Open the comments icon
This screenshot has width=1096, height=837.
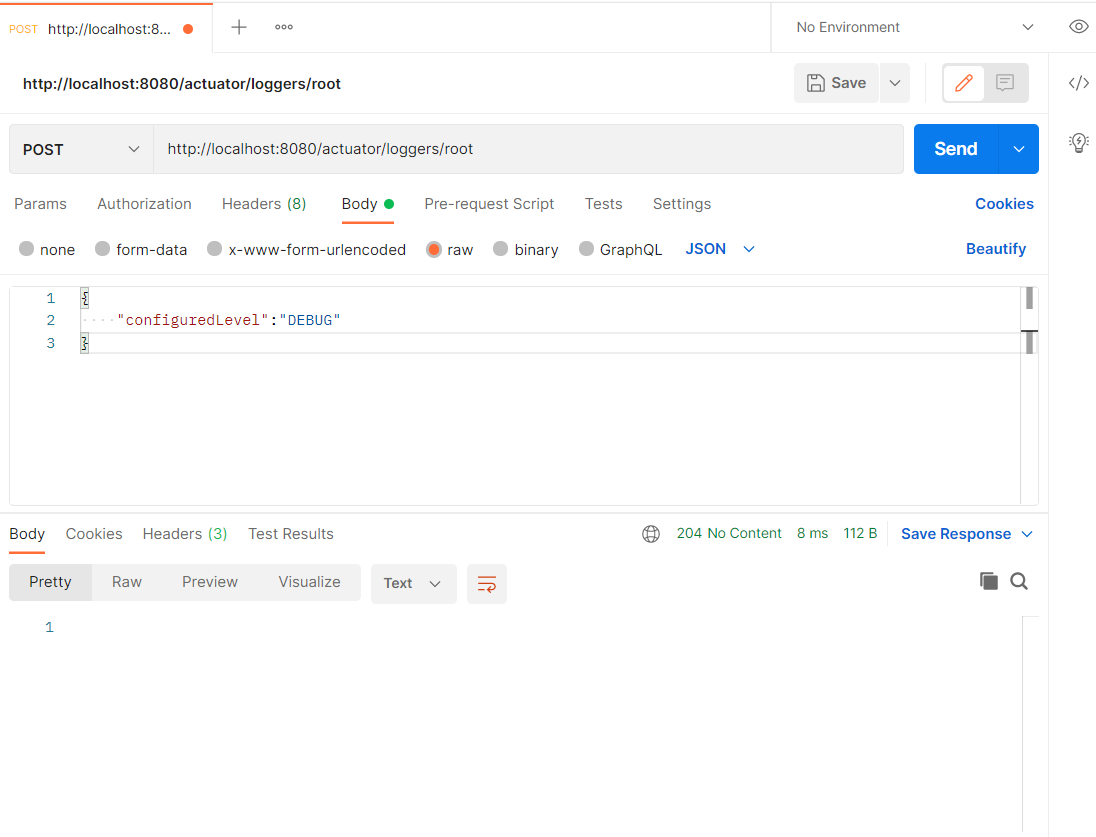pos(1005,83)
